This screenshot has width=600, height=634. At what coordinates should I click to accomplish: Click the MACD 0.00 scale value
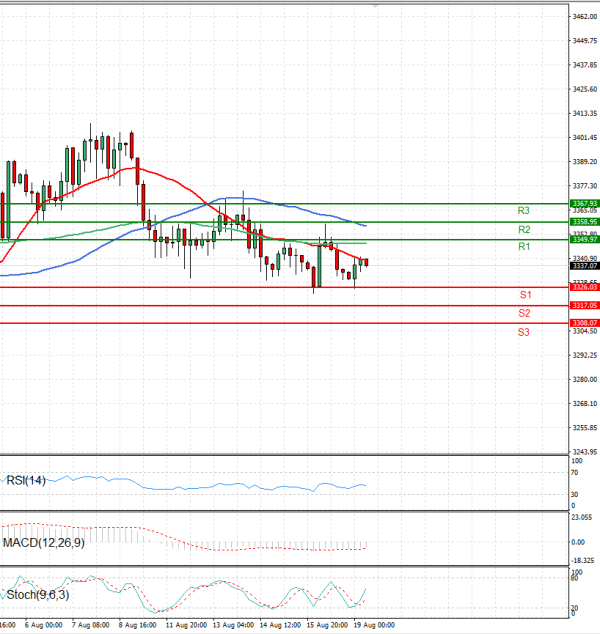point(578,542)
